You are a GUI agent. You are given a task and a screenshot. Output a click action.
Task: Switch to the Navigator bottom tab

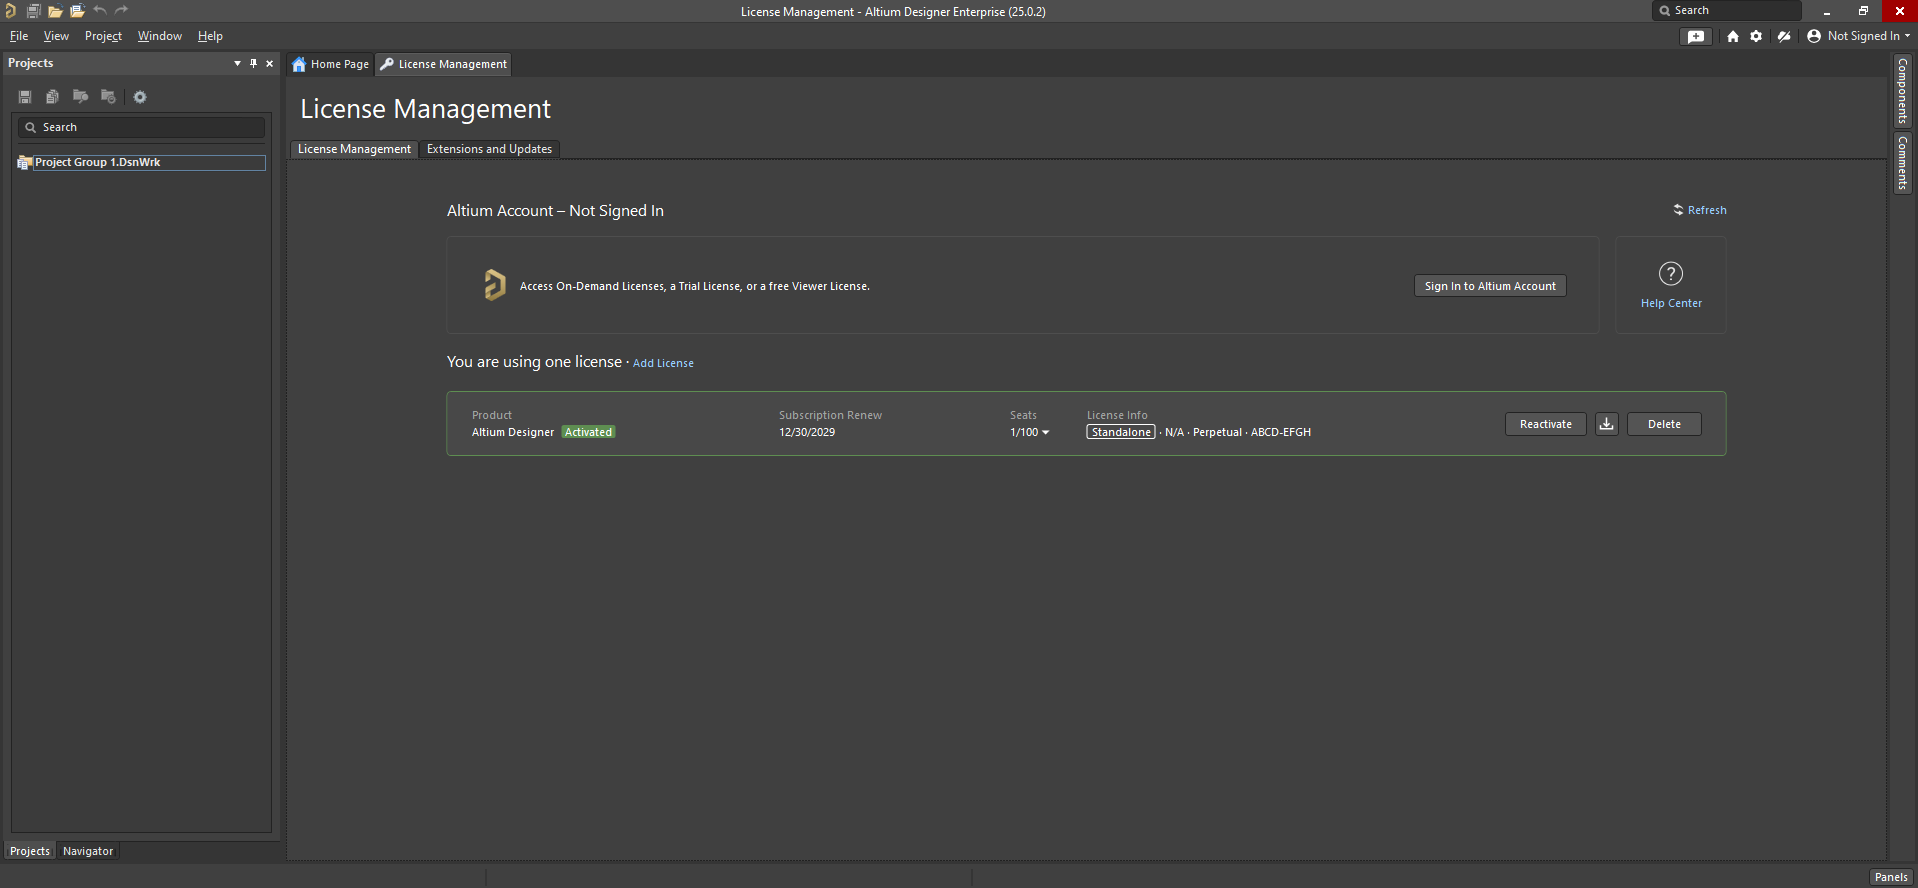coord(88,851)
